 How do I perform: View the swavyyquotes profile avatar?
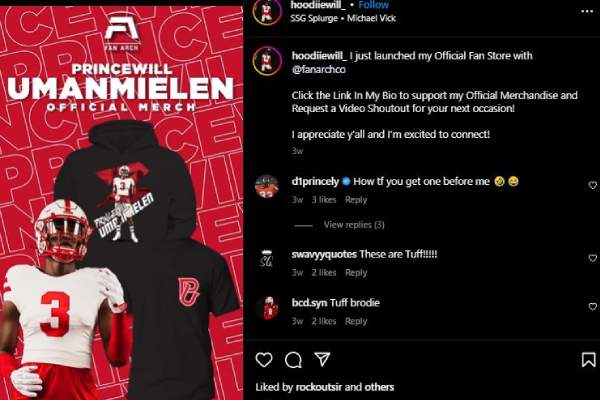point(267,259)
